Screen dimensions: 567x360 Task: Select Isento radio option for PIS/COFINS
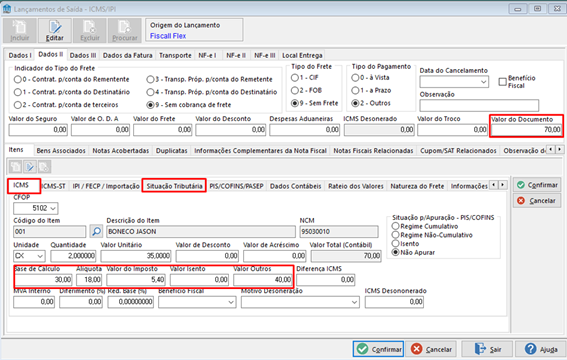396,244
